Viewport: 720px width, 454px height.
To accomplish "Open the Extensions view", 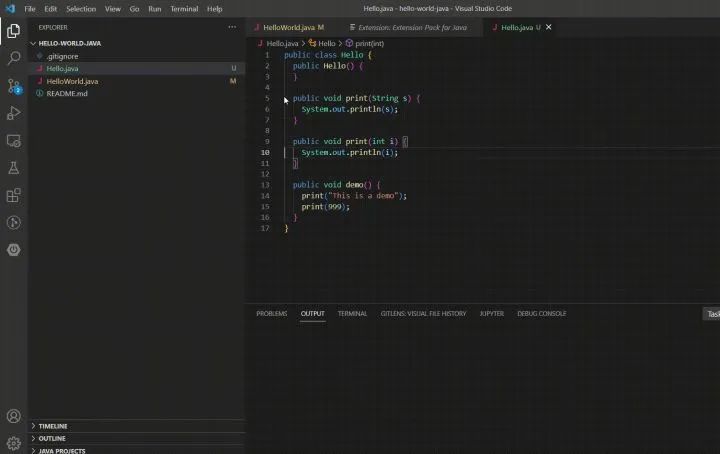I will [14, 195].
